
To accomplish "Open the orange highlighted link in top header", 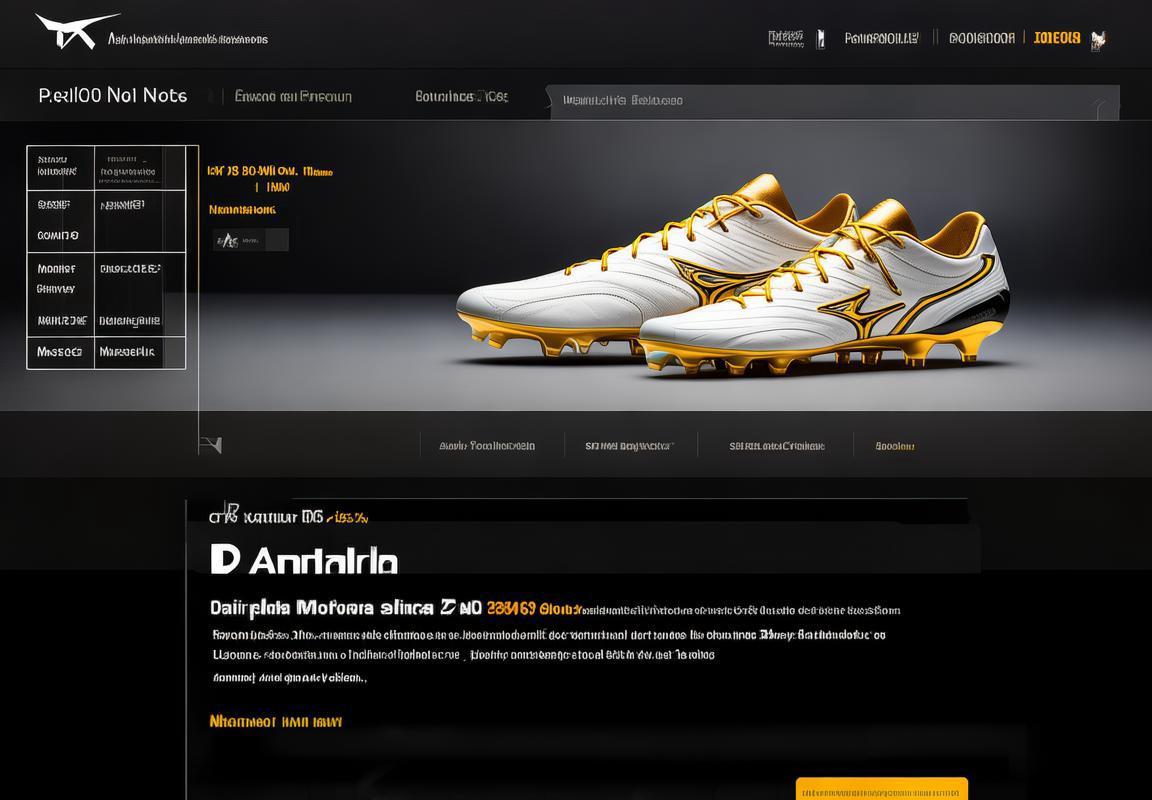I will point(1056,38).
